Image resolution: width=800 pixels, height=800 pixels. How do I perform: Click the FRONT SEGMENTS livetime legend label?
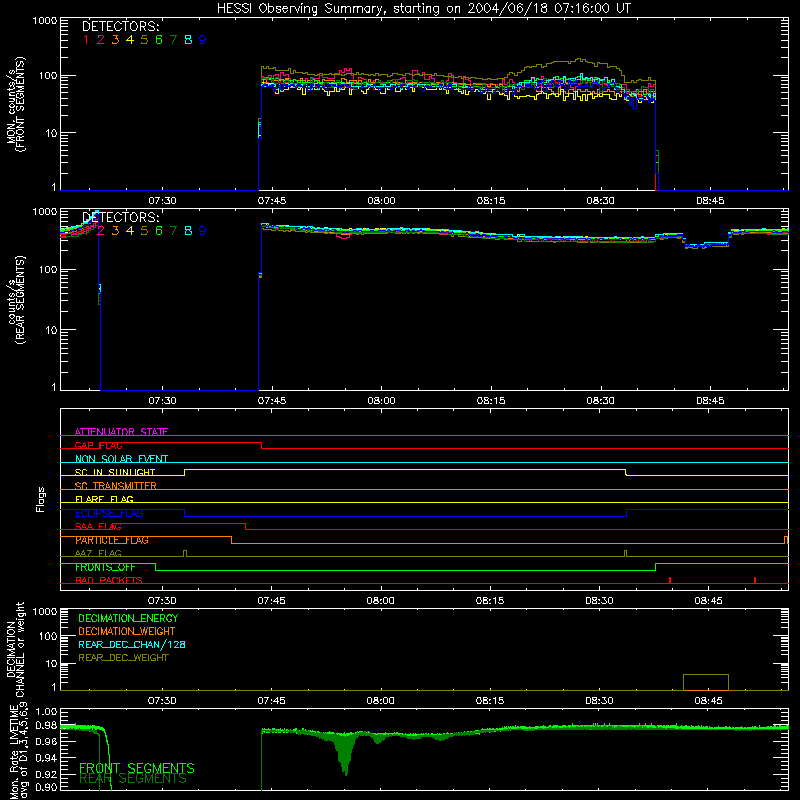[137, 768]
